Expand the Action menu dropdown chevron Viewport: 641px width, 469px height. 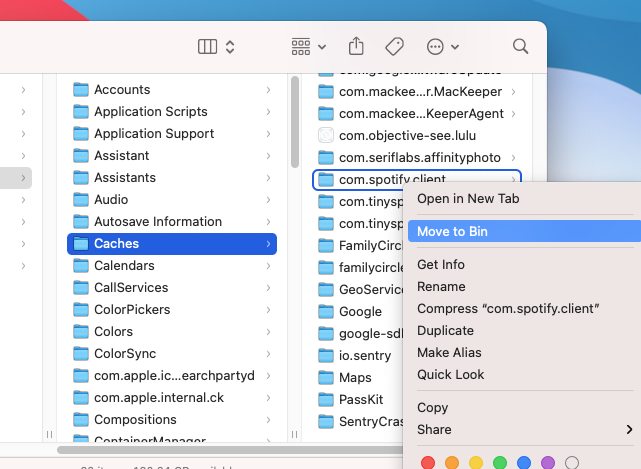click(x=455, y=47)
